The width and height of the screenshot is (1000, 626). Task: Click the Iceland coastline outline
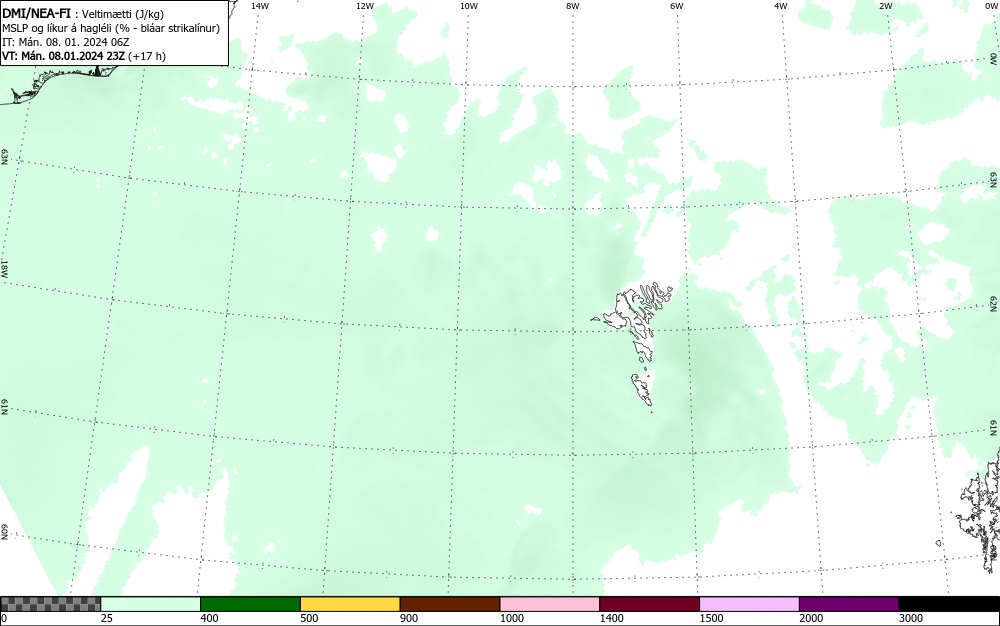61,83
